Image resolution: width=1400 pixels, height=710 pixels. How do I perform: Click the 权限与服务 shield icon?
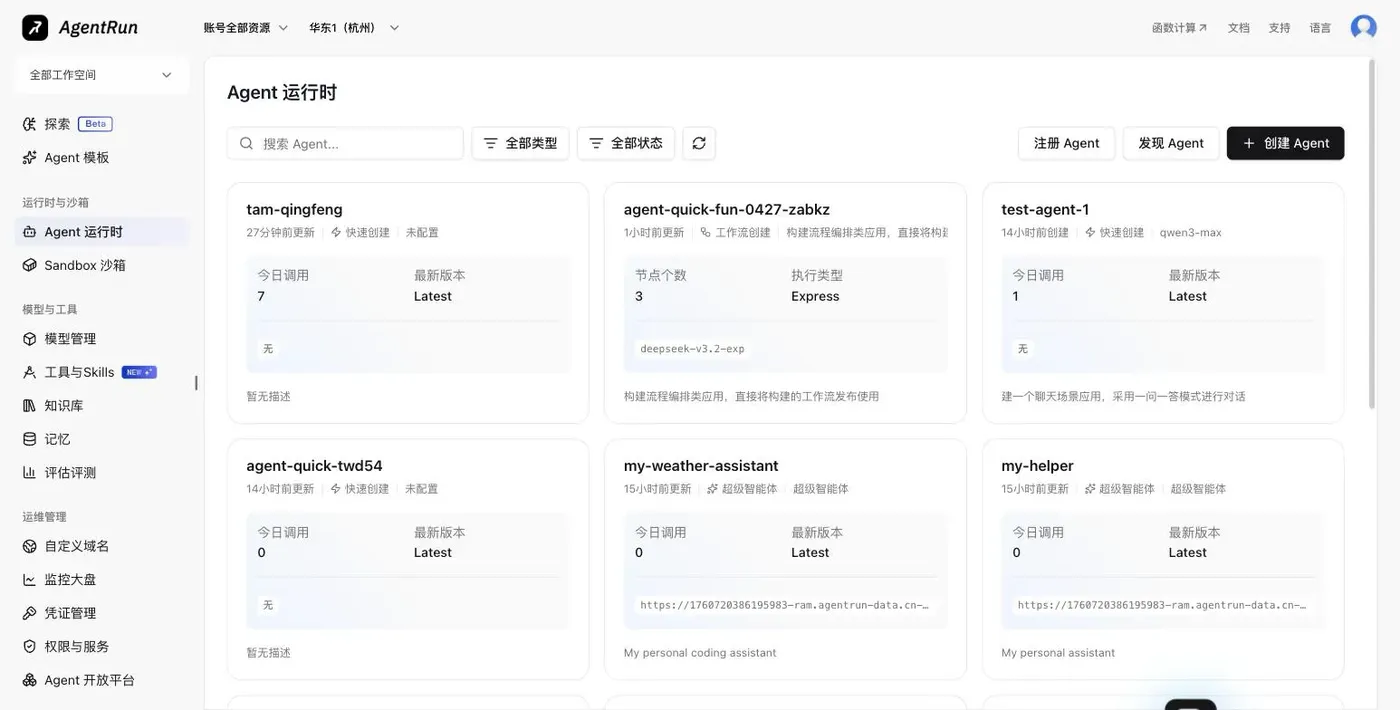point(30,646)
